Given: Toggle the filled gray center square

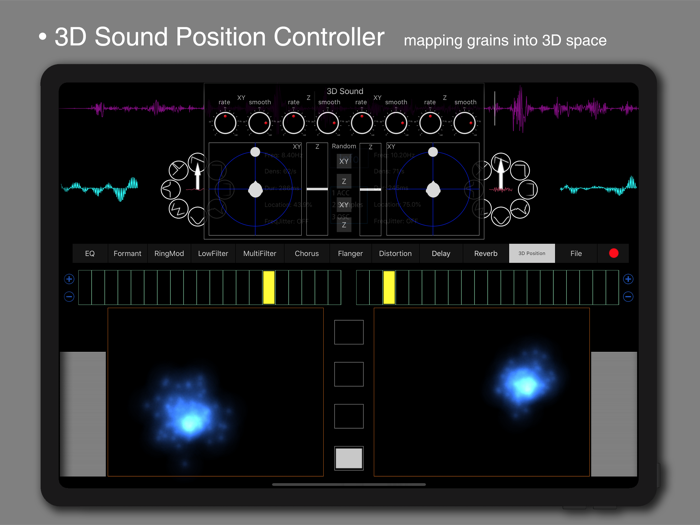Looking at the screenshot, I should click(349, 458).
